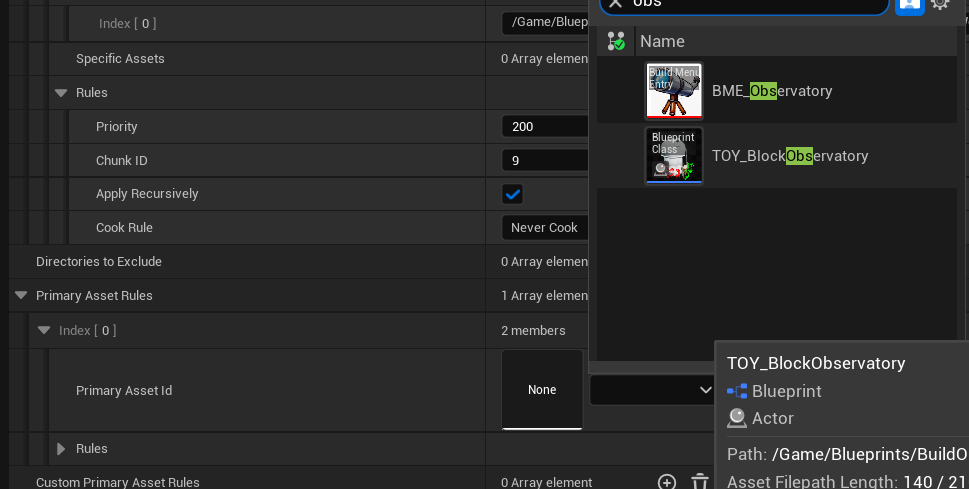Viewport: 969px width, 489px height.
Task: Collapse the Rules section above Priority
Action: pos(61,93)
